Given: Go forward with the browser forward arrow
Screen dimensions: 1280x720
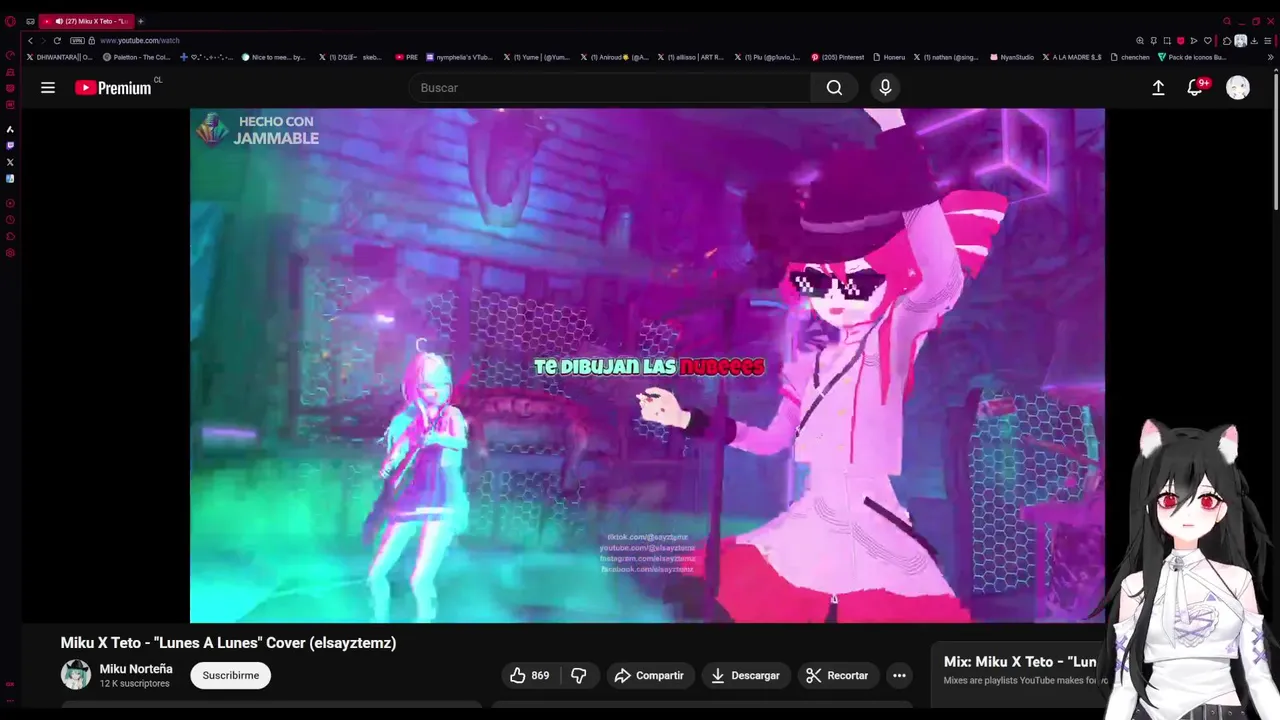Looking at the screenshot, I should click(43, 41).
